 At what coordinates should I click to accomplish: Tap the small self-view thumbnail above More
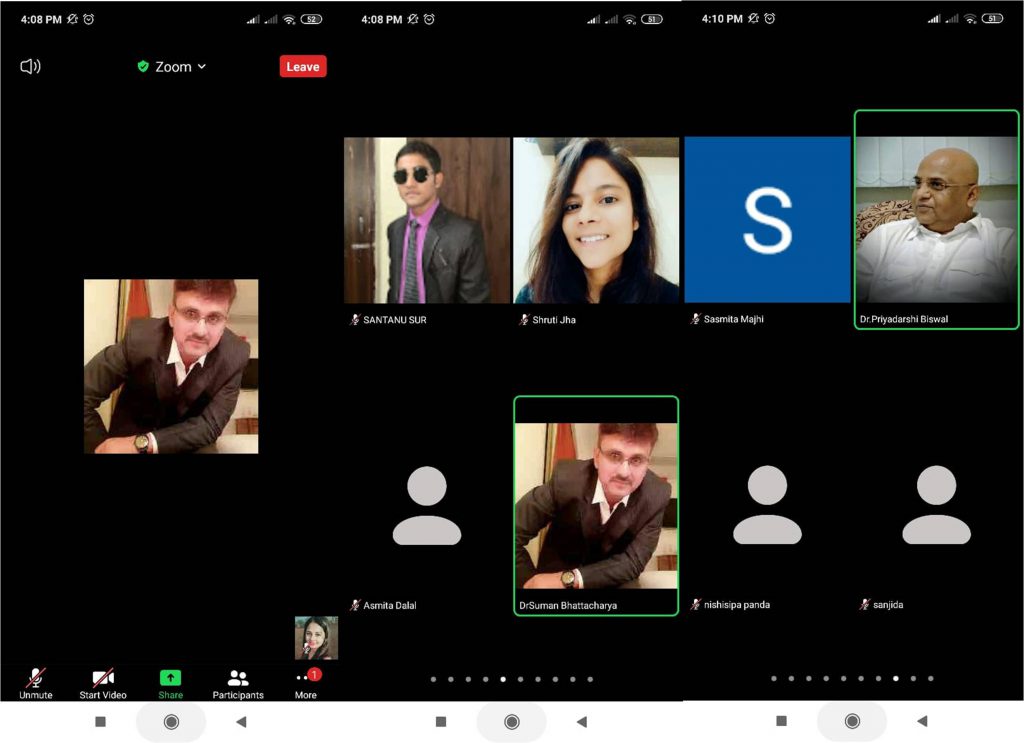[316, 637]
